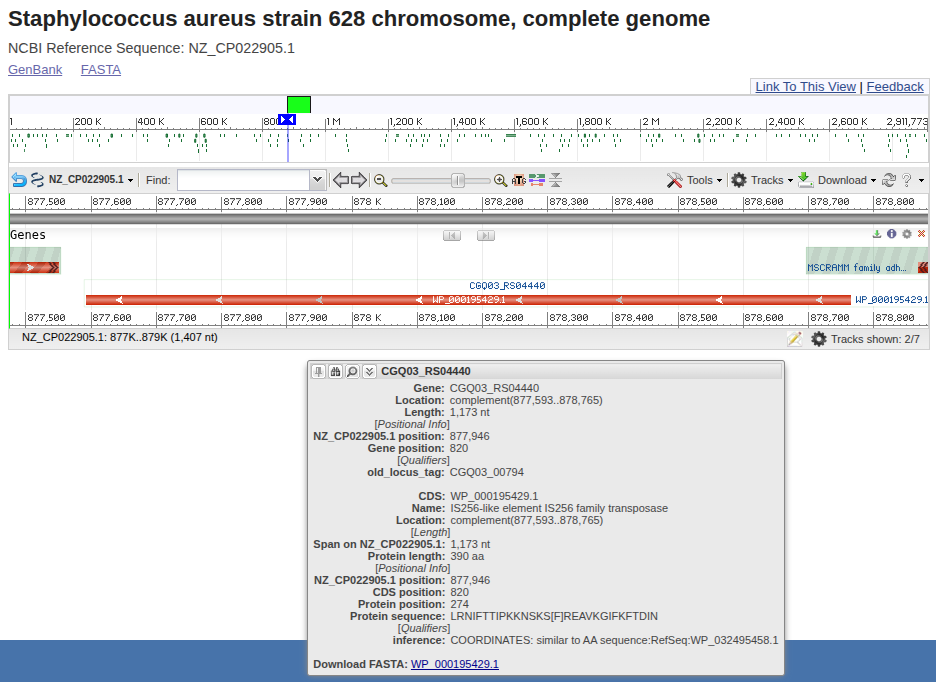
Task: Download FASTA for WP_000195429.1 link
Action: tap(455, 664)
